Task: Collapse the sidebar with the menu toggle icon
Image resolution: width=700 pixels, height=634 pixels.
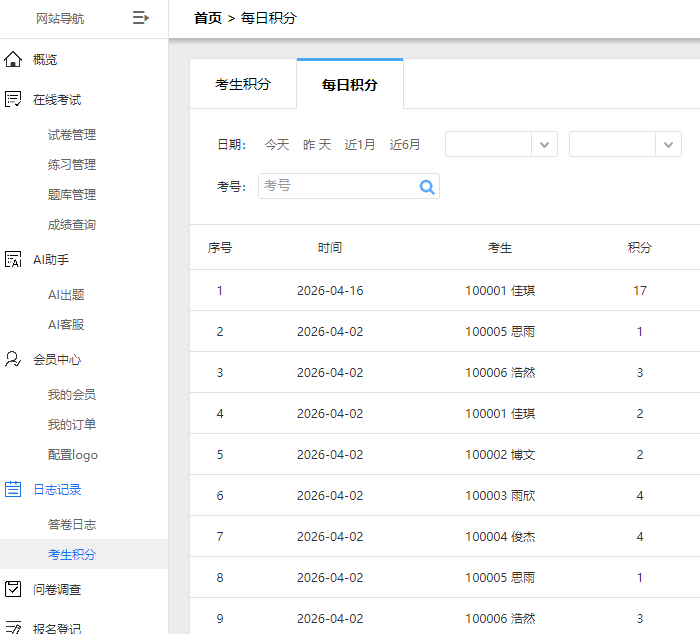Action: pyautogui.click(x=141, y=18)
